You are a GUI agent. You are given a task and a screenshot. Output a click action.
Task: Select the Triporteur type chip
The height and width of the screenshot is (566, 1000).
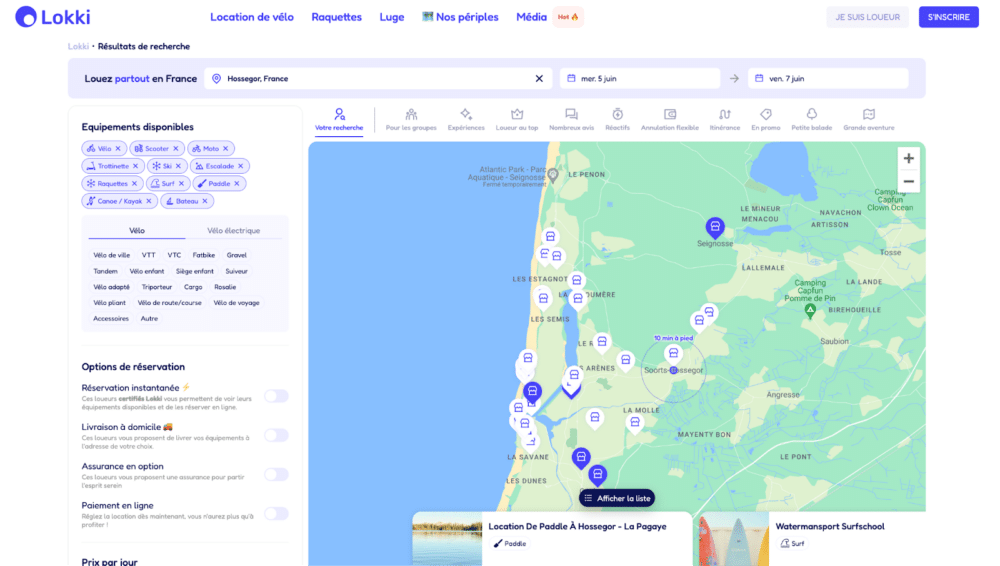click(157, 287)
